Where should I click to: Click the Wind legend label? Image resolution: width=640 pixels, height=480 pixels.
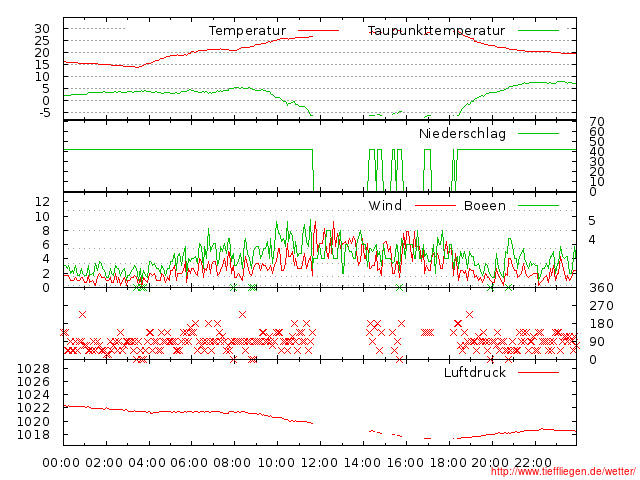(x=385, y=205)
